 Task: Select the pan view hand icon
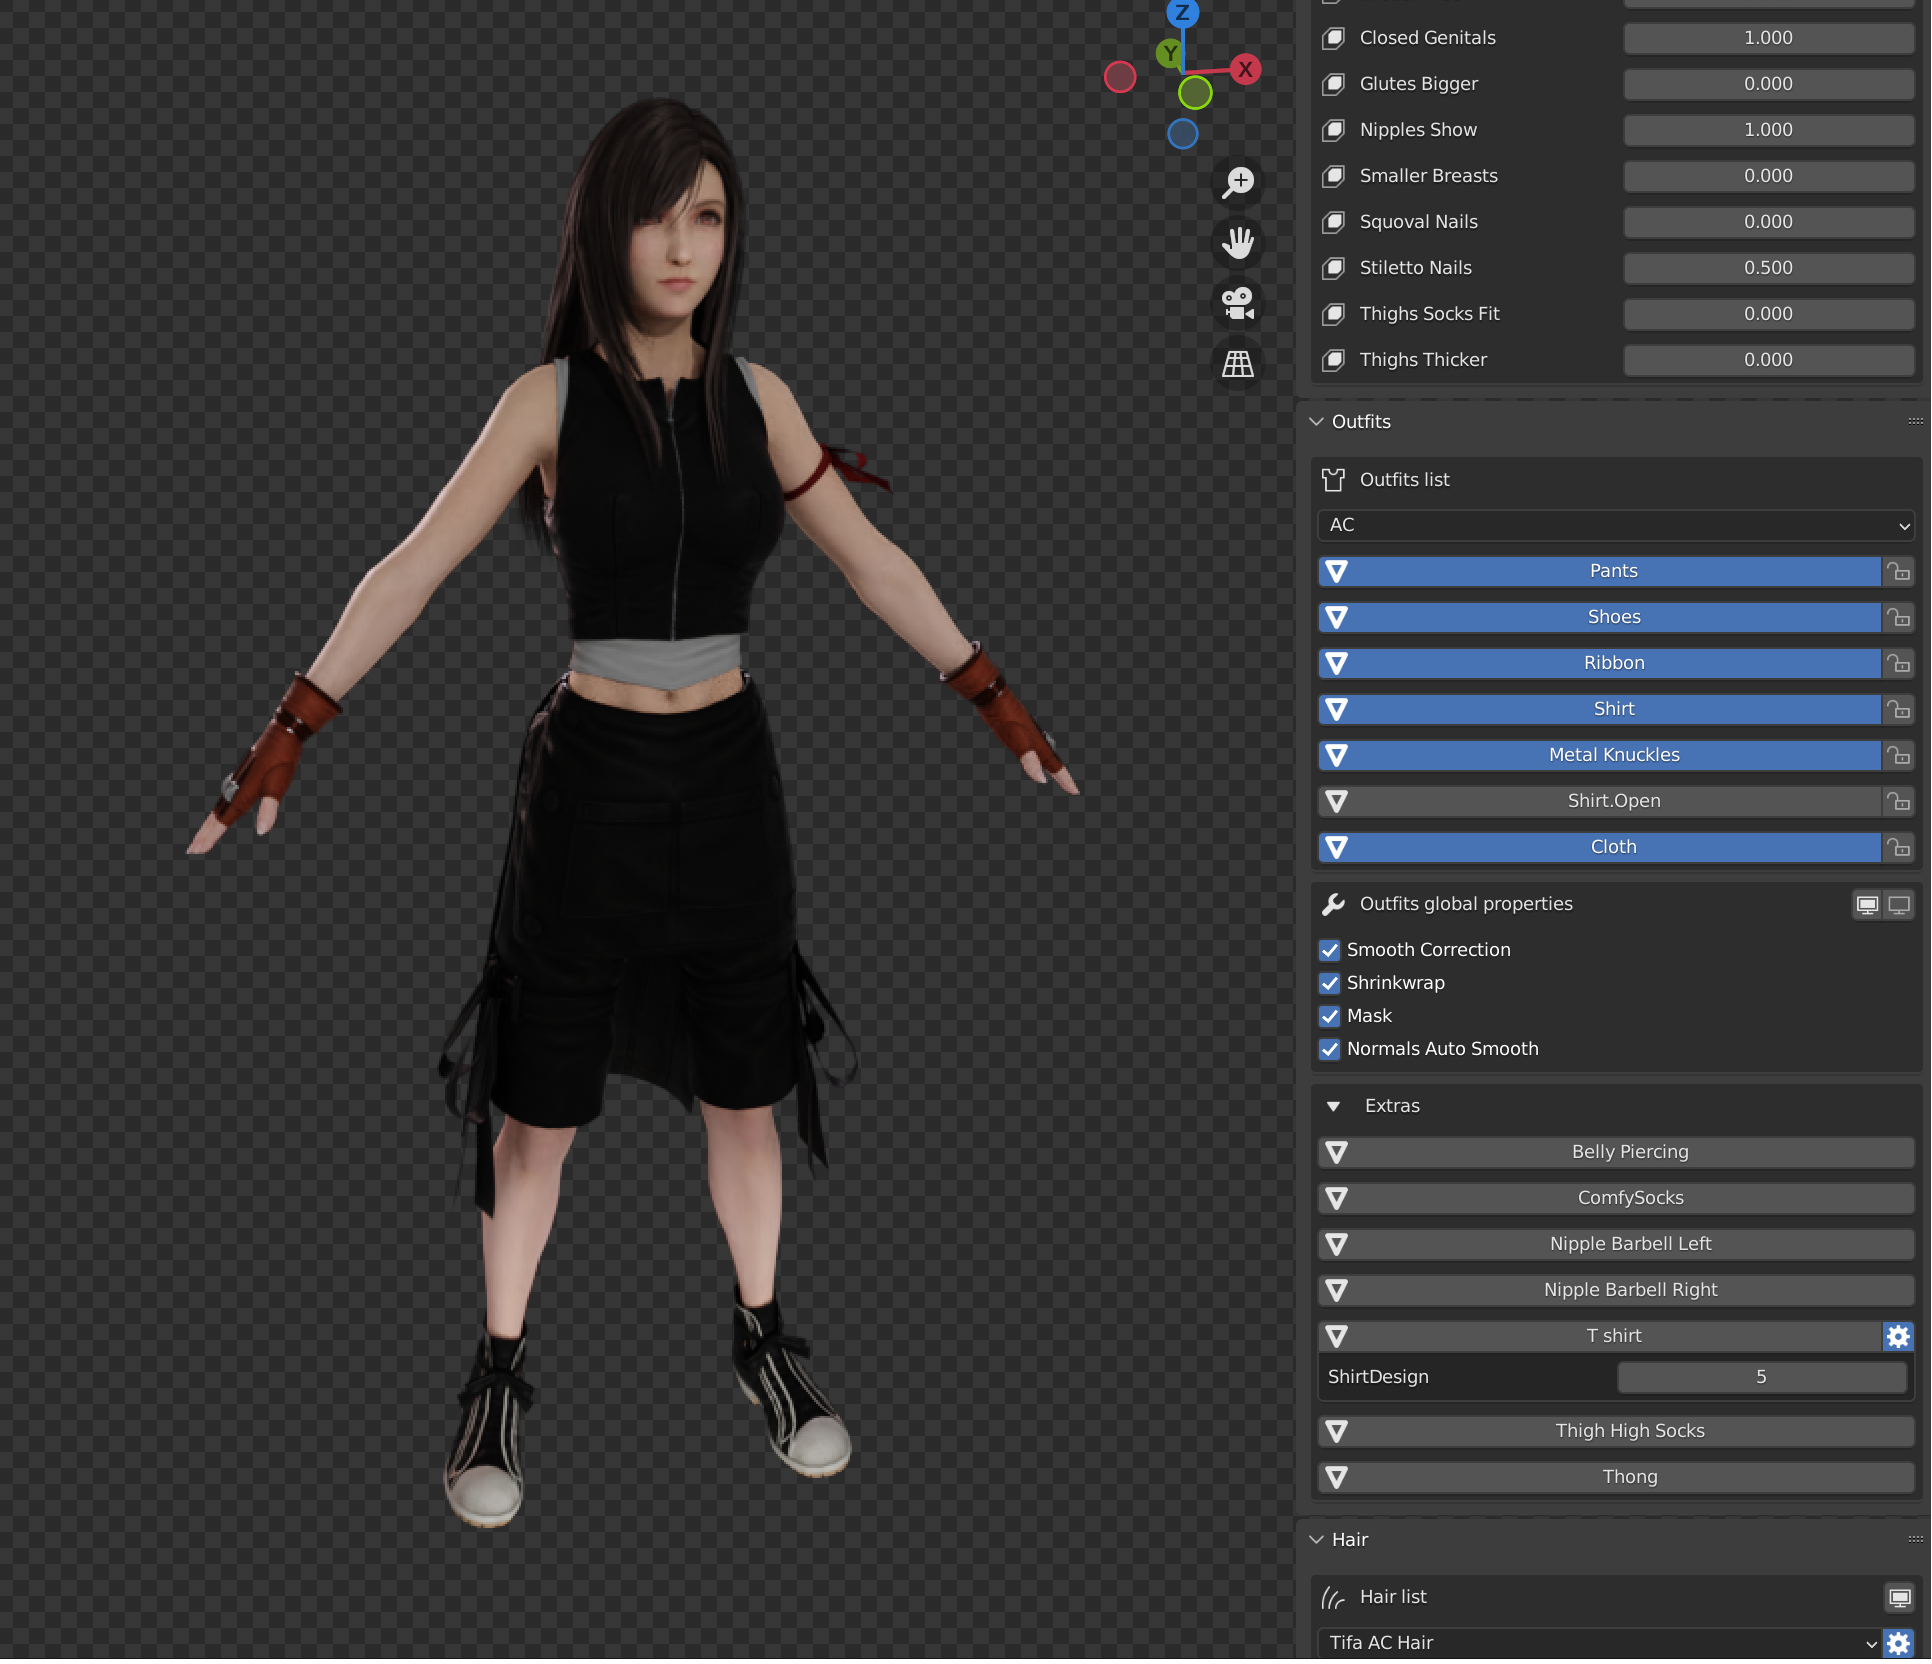pyautogui.click(x=1238, y=243)
